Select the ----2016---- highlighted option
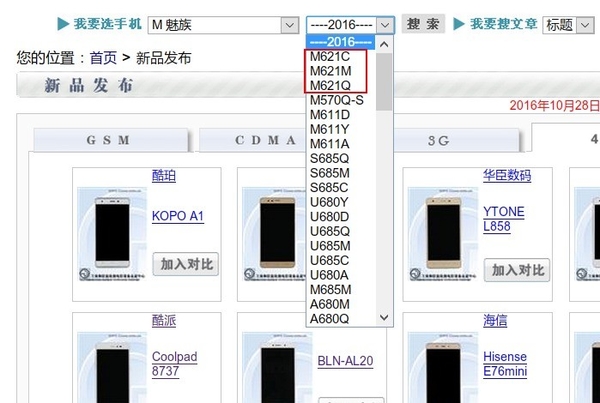Viewport: 600px width, 403px height. [x=341, y=42]
